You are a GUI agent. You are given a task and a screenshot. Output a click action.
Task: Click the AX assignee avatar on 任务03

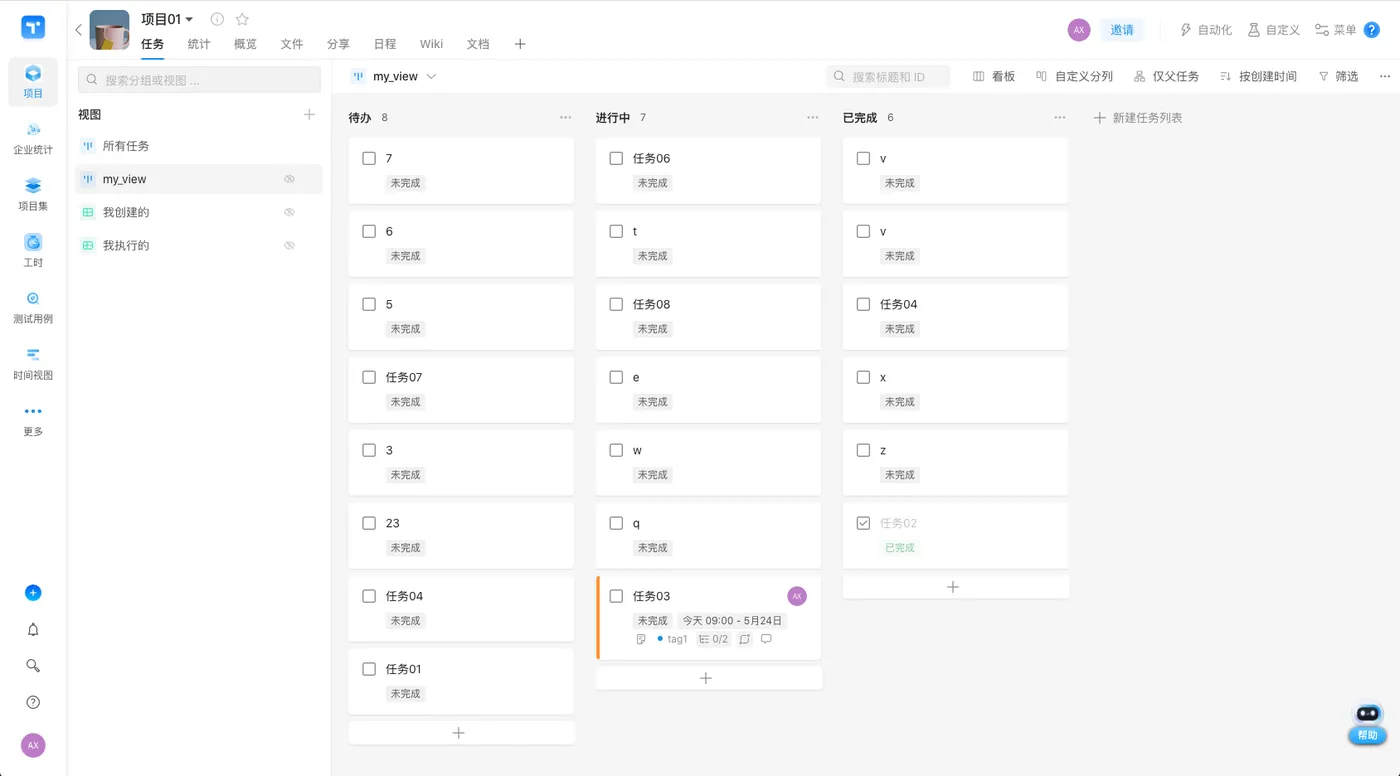pos(797,596)
